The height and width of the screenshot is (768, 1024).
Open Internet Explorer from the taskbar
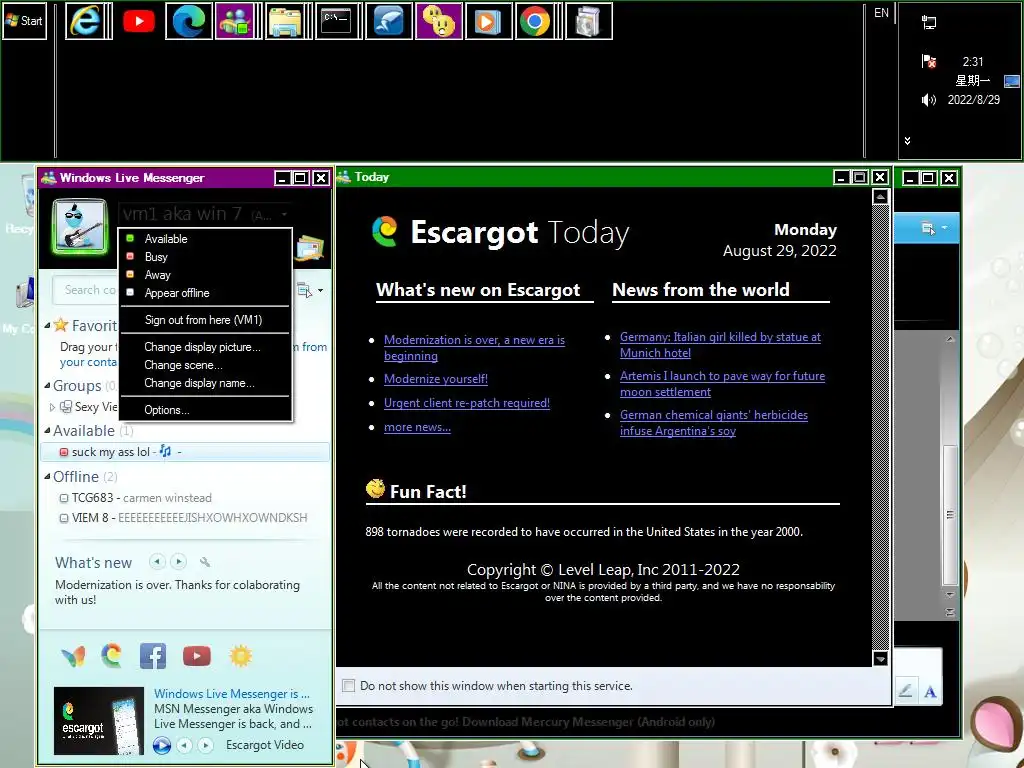(85, 21)
